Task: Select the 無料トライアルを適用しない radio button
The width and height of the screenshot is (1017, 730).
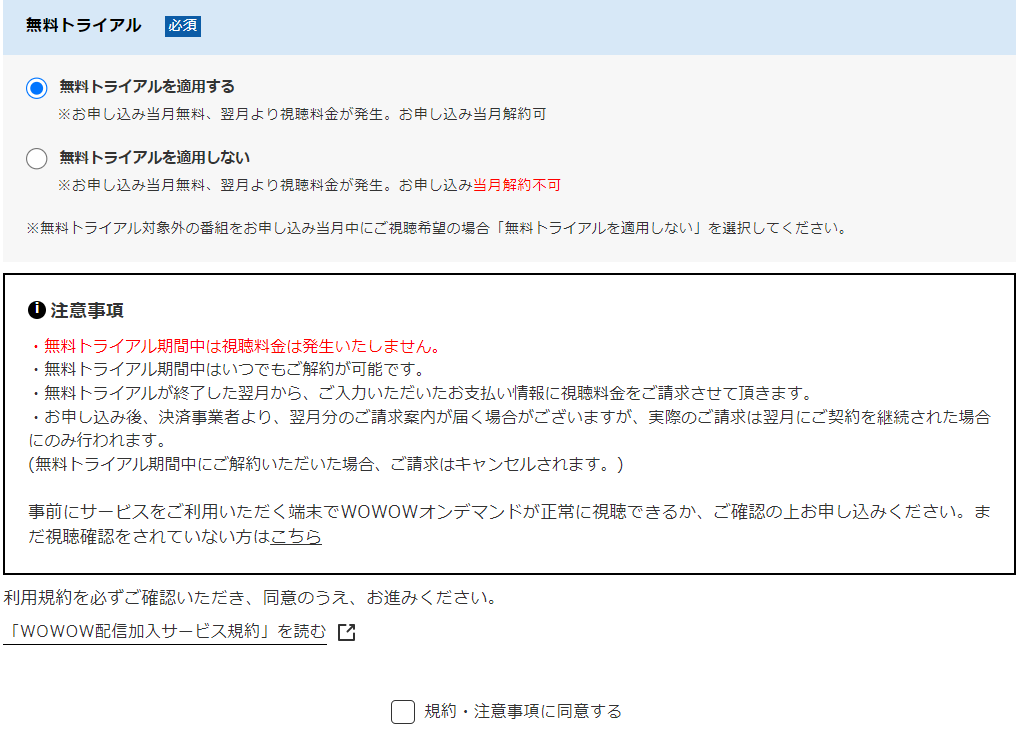Action: (37, 158)
